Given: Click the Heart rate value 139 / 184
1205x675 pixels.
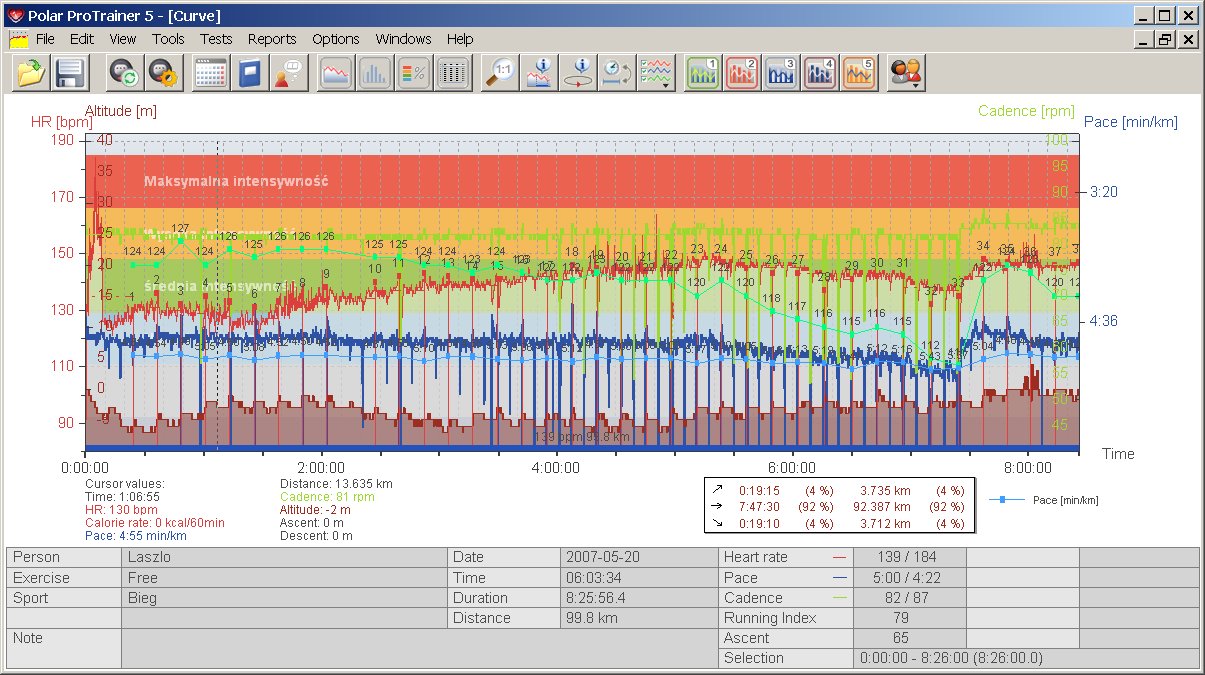Looking at the screenshot, I should click(909, 557).
